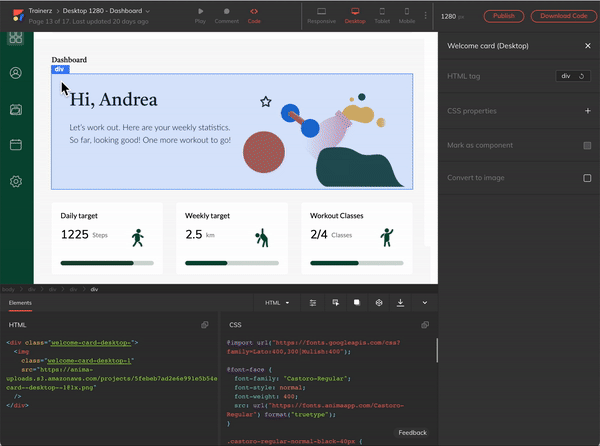
Task: Click the Download Code button
Action: click(x=563, y=16)
